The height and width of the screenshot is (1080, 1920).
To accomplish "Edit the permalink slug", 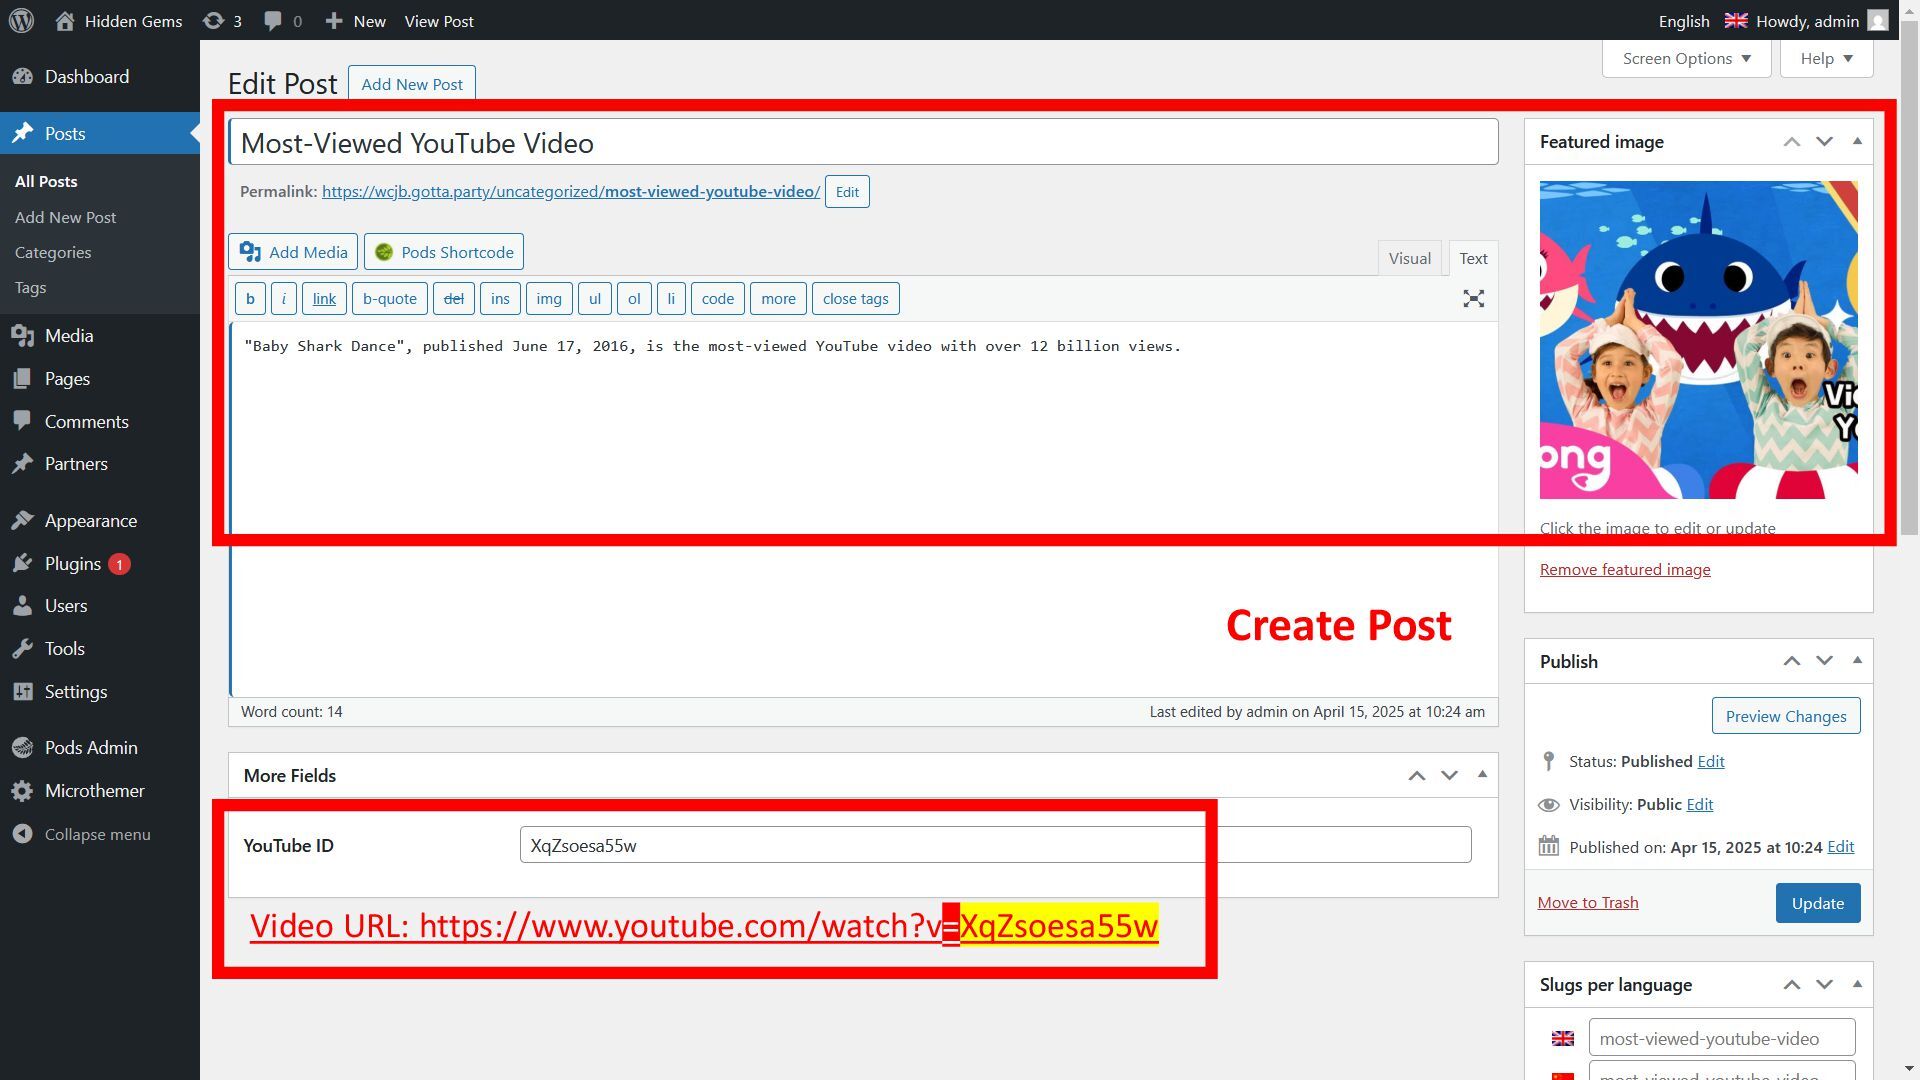I will 847,192.
